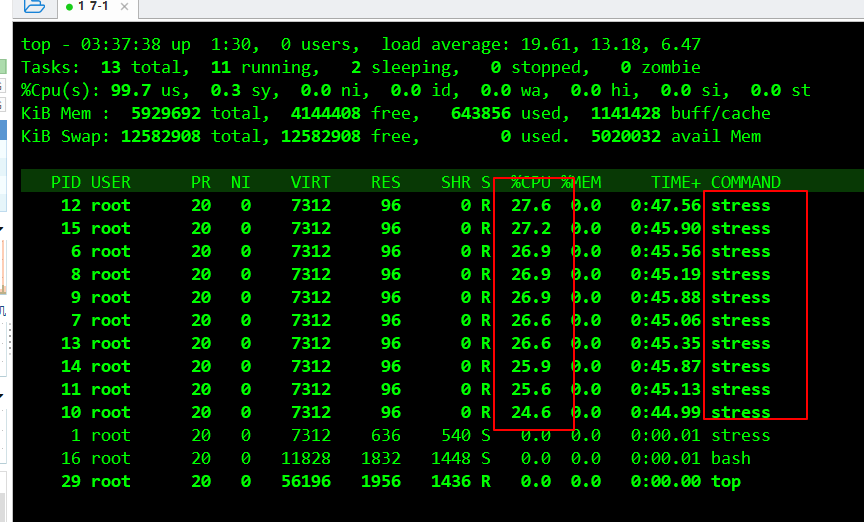The image size is (864, 522).
Task: Click the time 0:47.56
Action: pos(666,206)
